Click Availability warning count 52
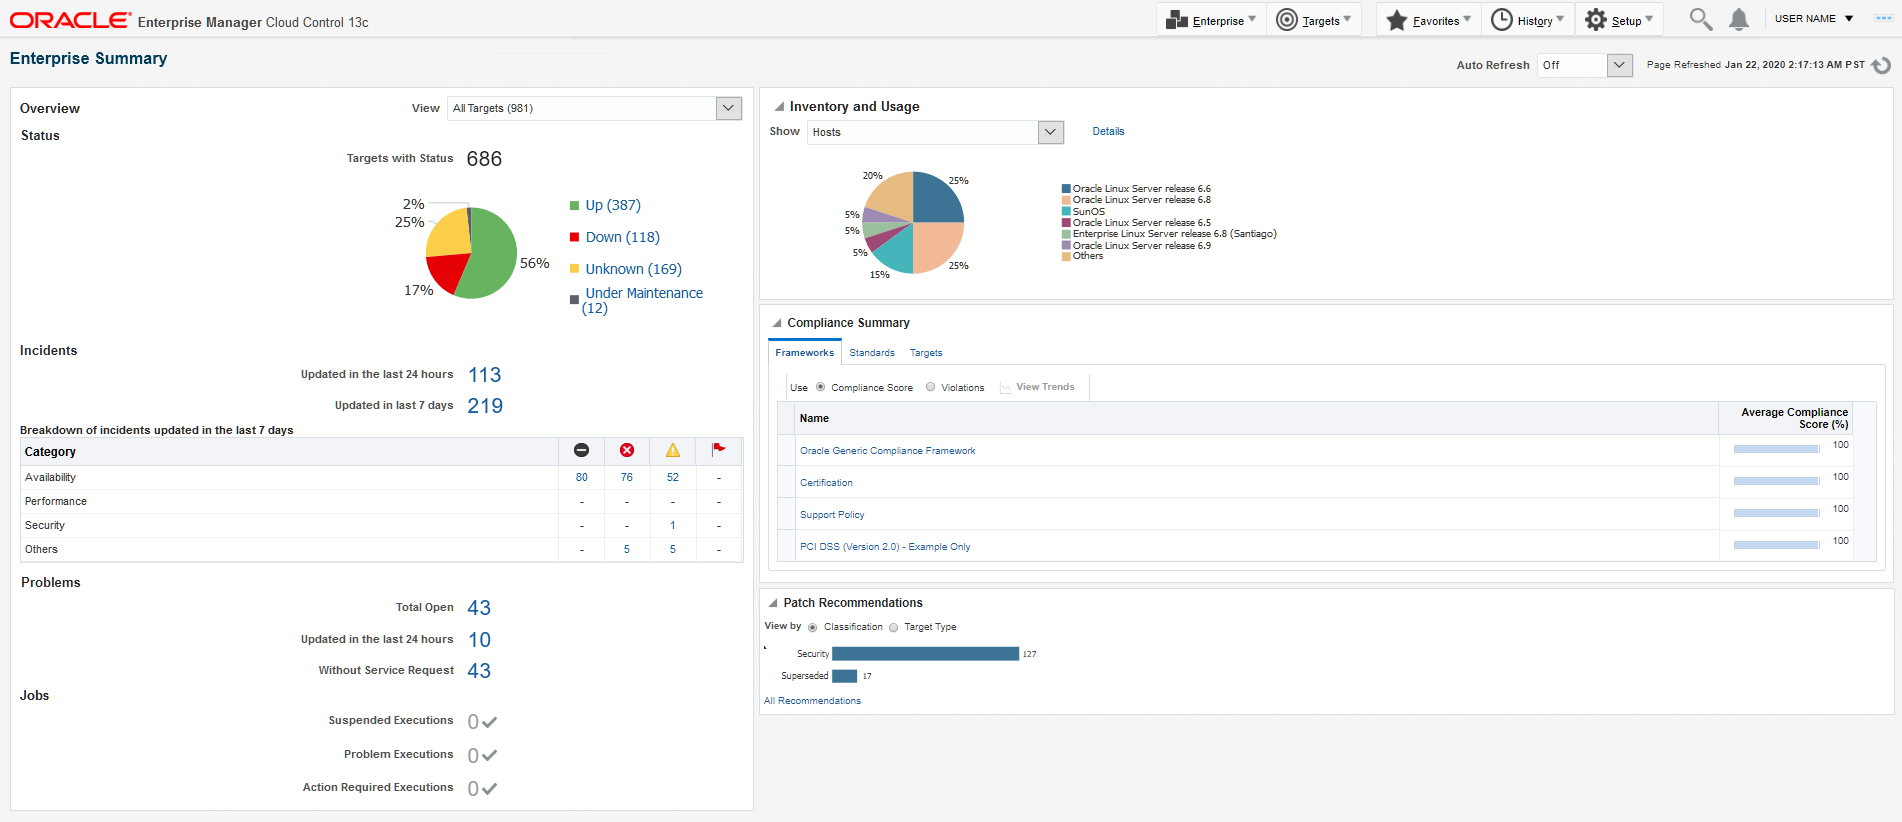The image size is (1902, 822). pos(673,477)
